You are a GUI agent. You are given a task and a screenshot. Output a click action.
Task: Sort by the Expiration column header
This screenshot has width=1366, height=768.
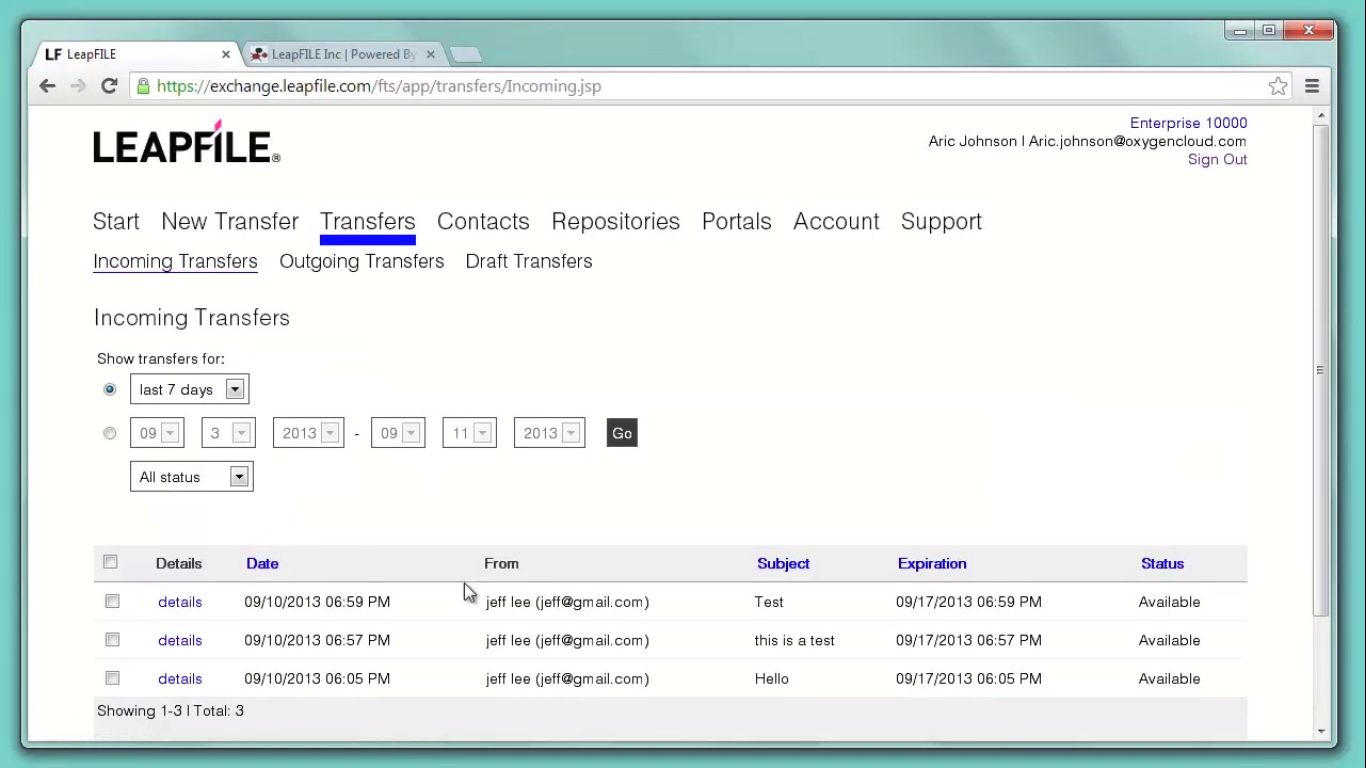point(932,564)
